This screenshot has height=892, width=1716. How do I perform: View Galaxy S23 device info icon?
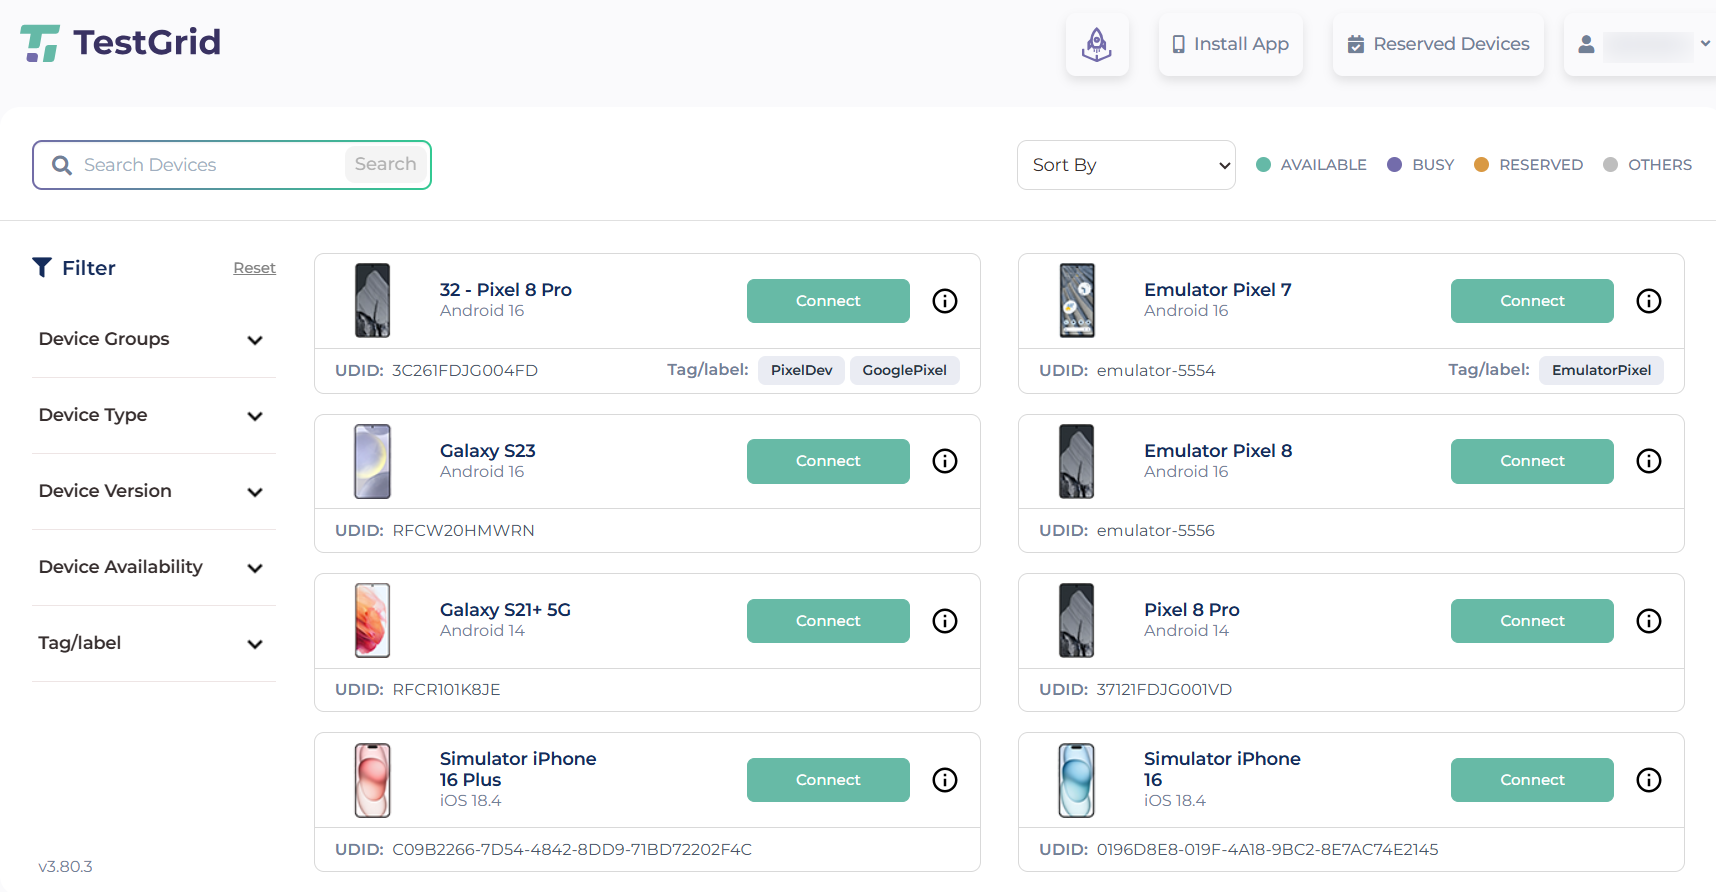(945, 461)
